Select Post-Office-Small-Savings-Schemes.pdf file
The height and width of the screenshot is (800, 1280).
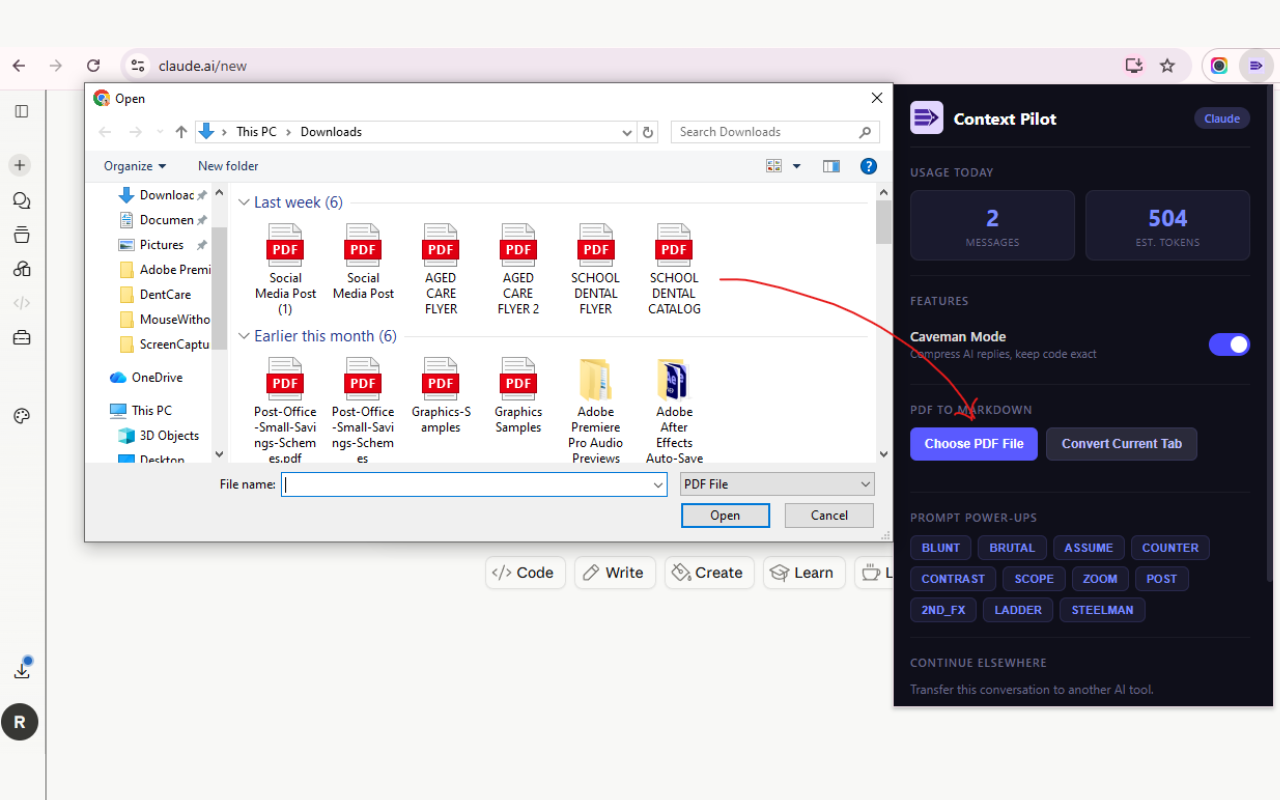point(286,411)
